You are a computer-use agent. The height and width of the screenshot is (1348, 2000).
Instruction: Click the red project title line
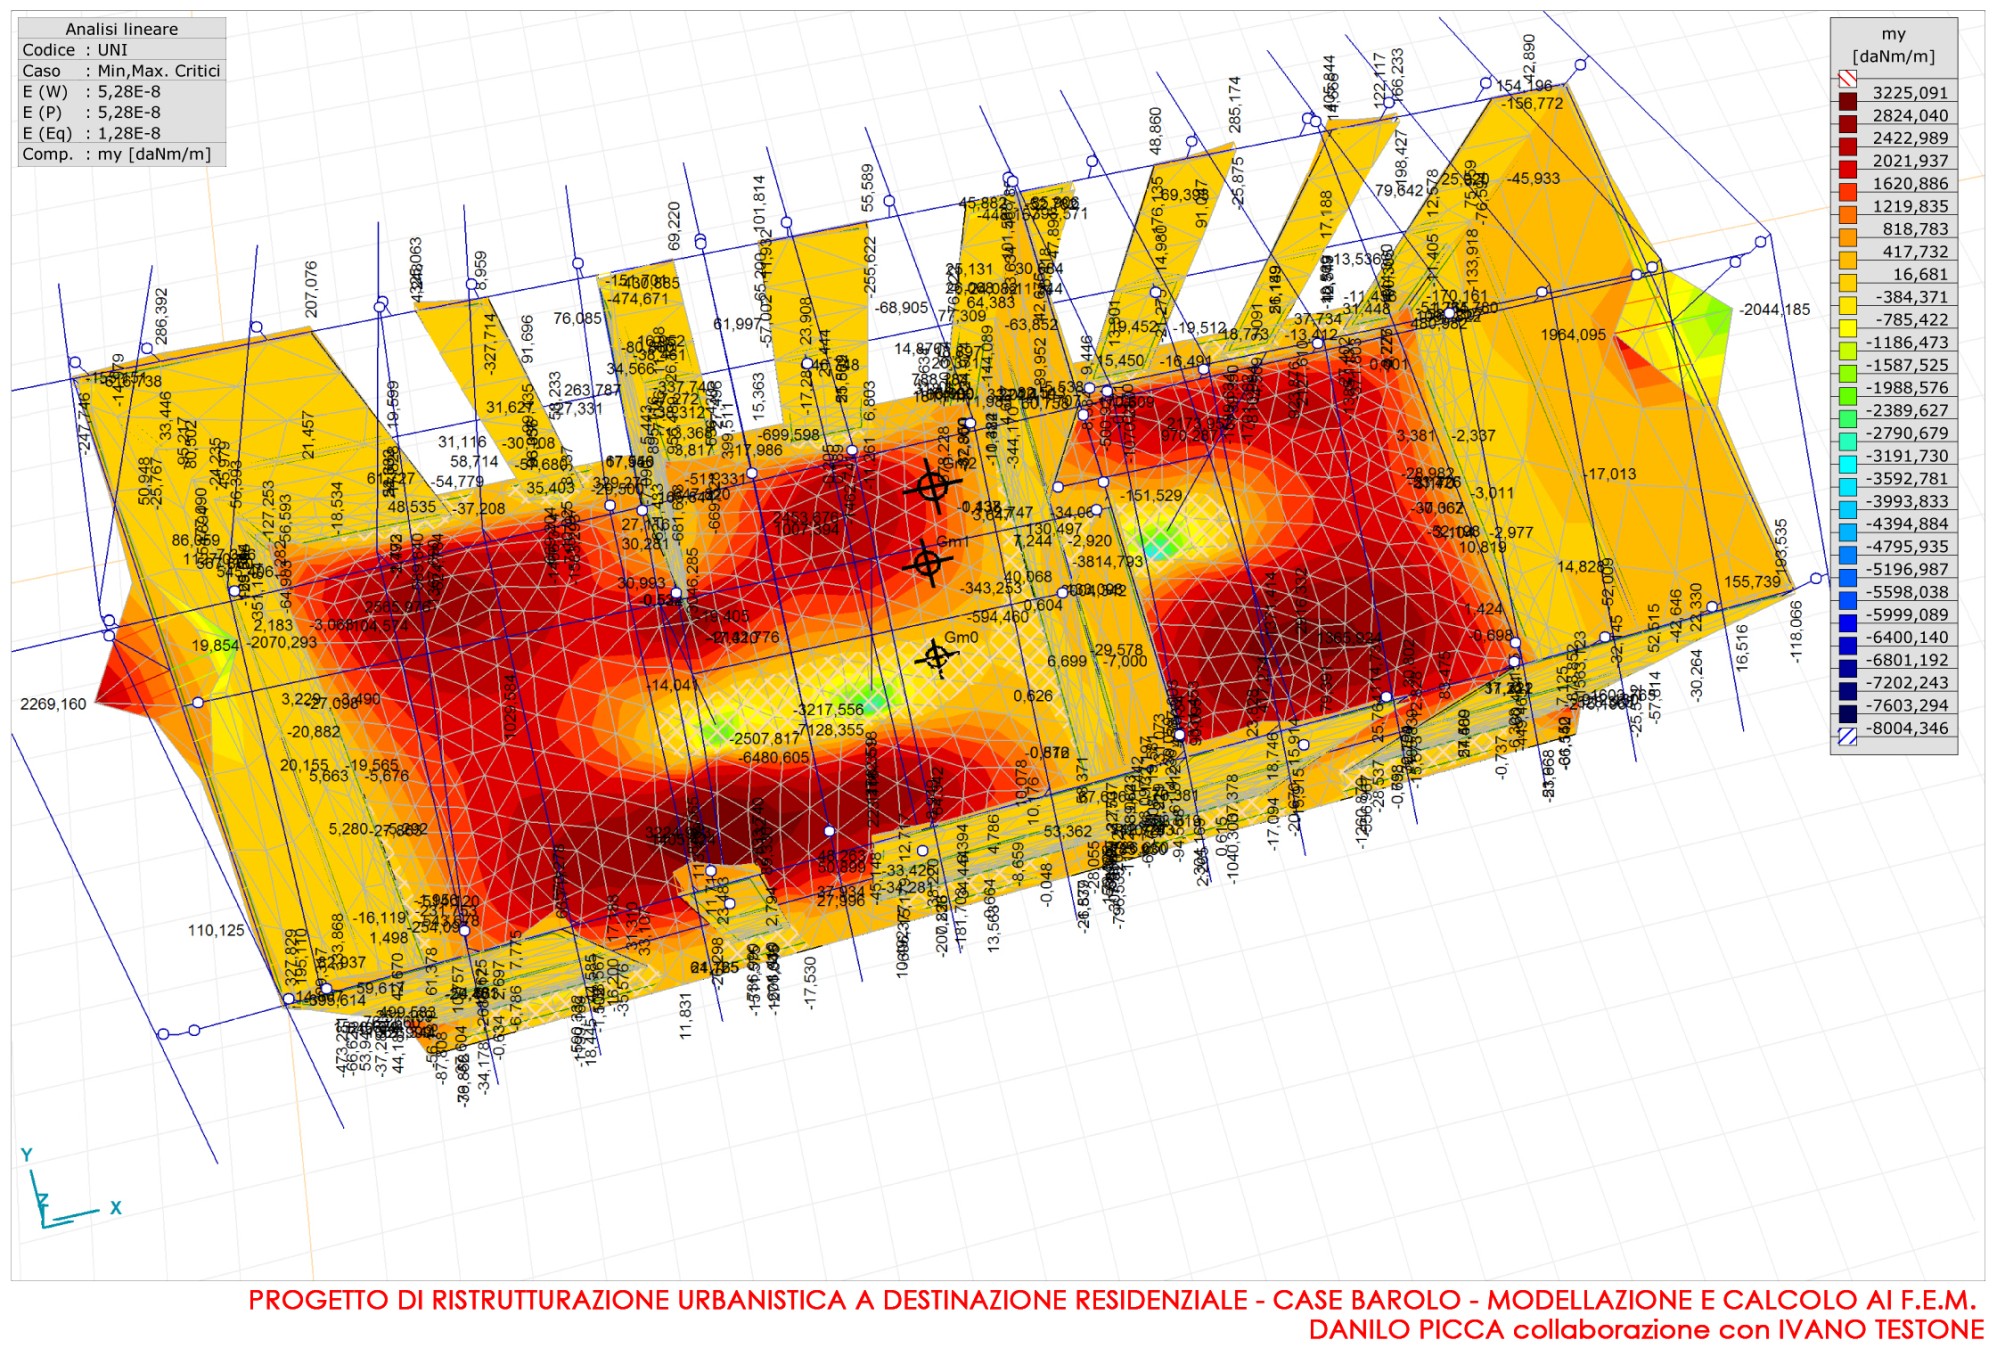(x=1113, y=1301)
